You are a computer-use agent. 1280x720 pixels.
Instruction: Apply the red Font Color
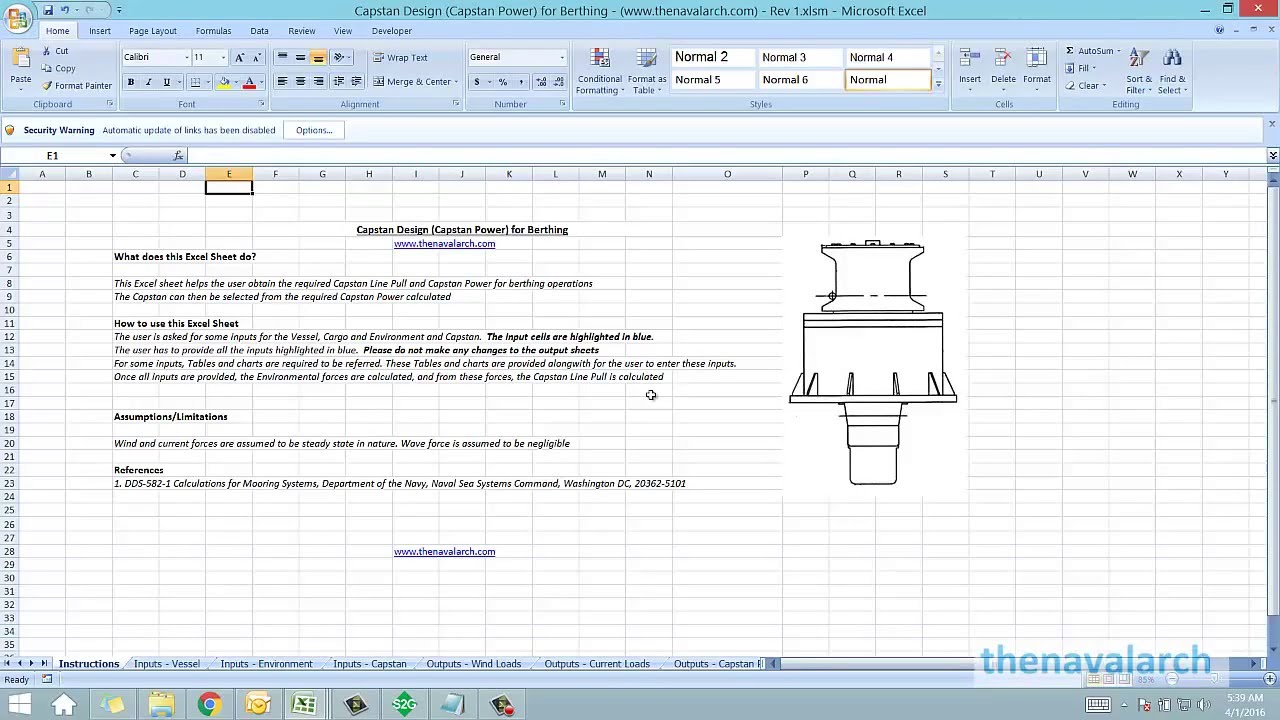249,82
